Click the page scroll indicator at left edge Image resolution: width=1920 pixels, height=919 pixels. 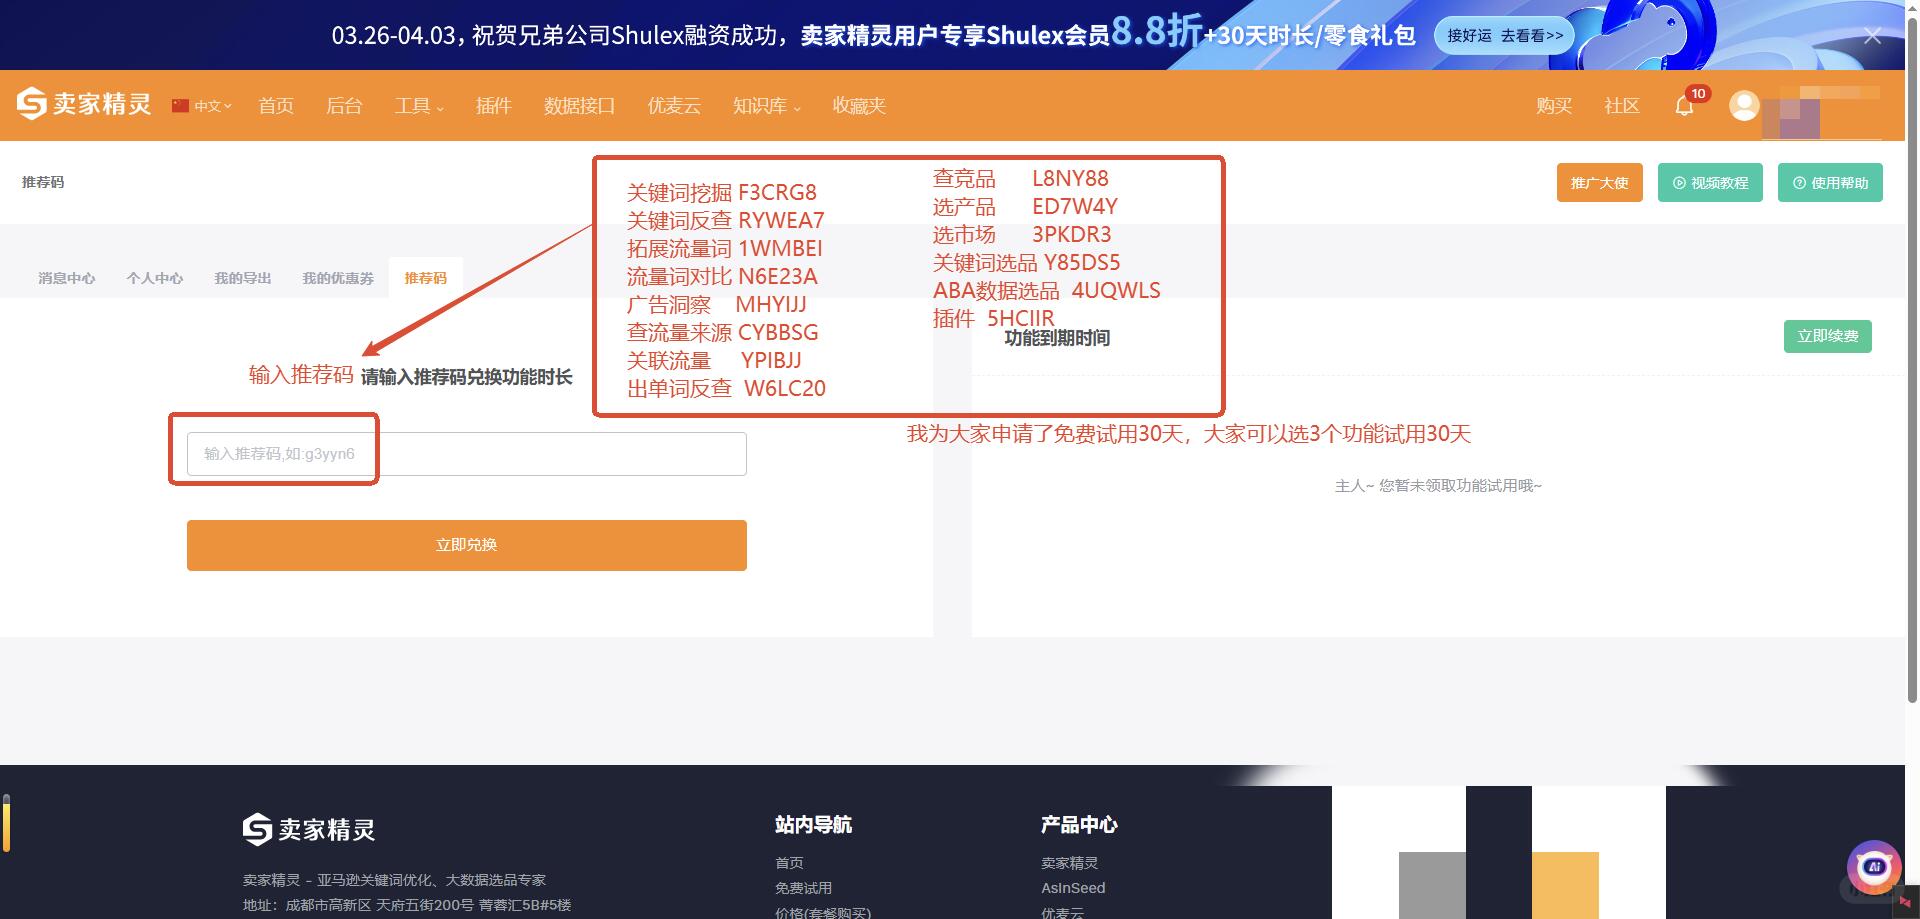click(x=6, y=824)
